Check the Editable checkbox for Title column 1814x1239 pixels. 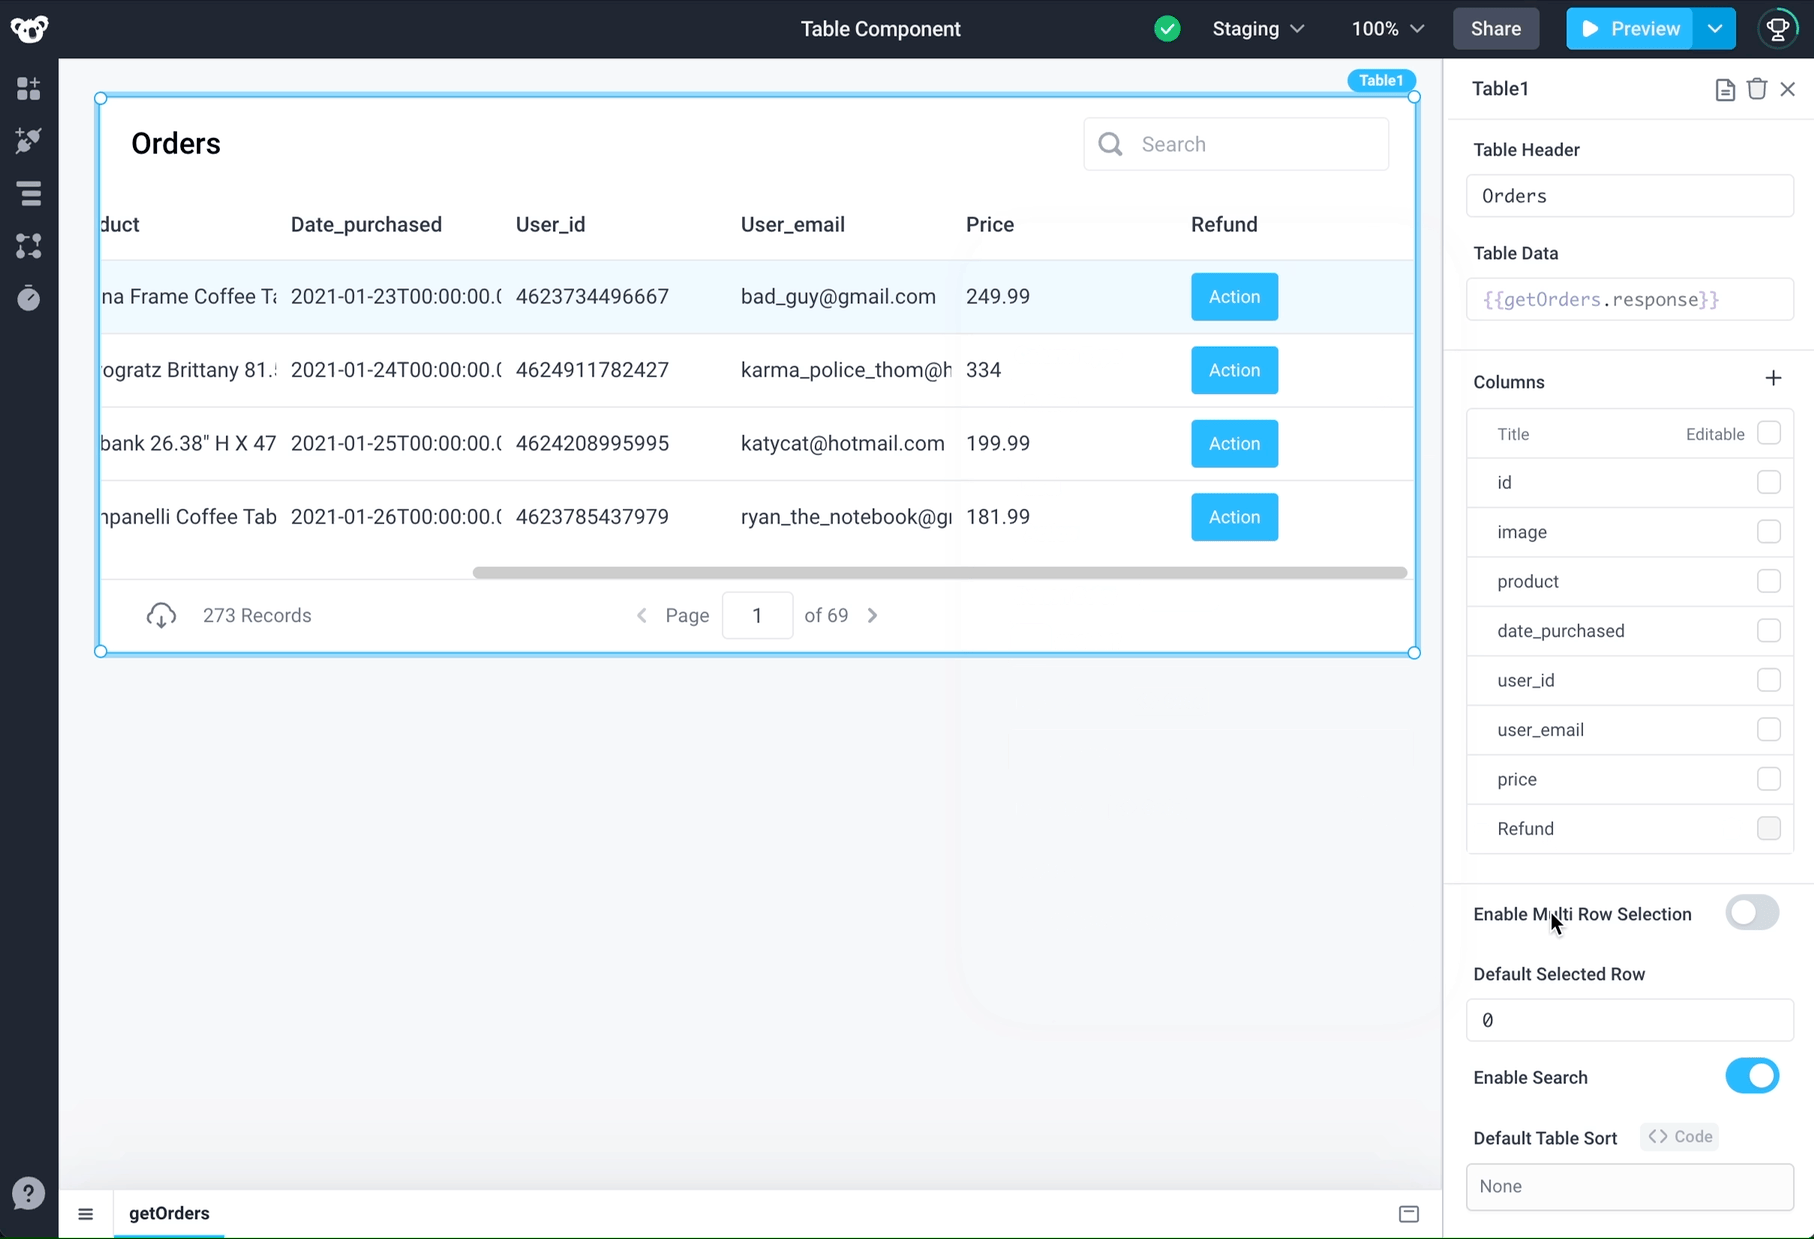(1770, 433)
